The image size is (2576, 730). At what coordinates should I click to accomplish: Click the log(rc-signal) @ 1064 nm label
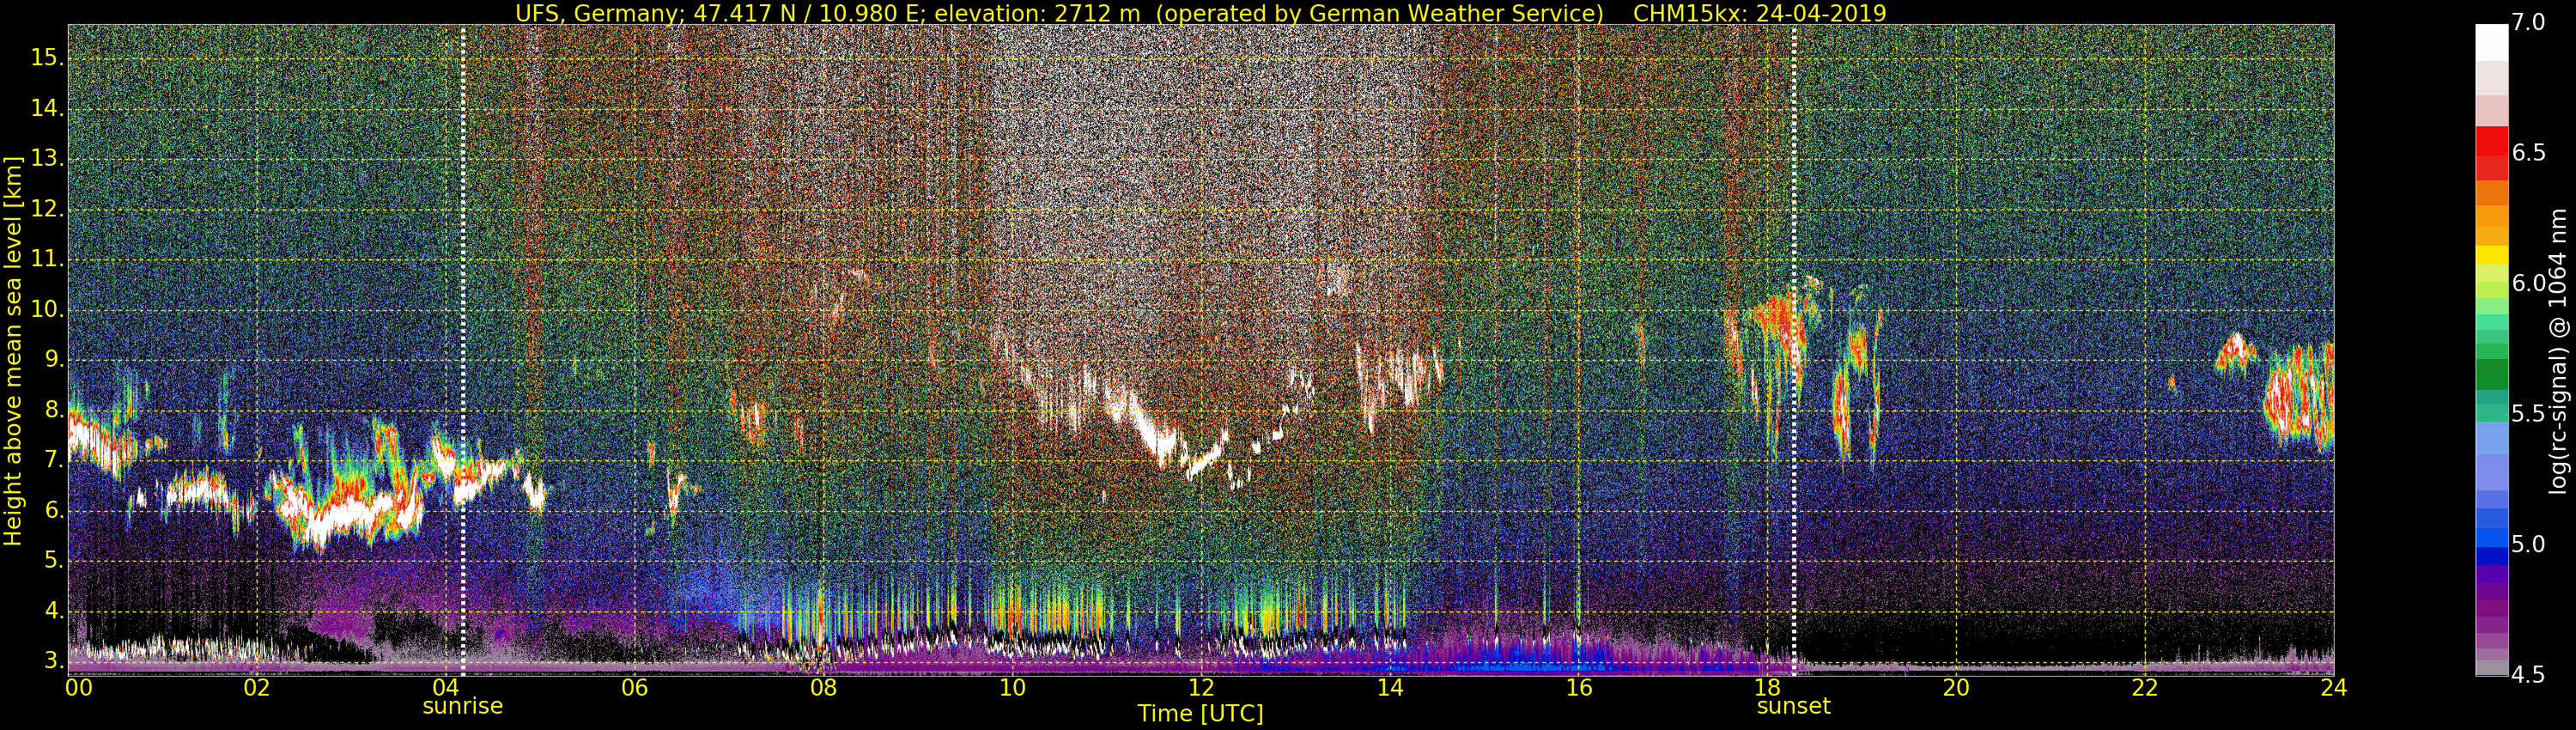2557,350
